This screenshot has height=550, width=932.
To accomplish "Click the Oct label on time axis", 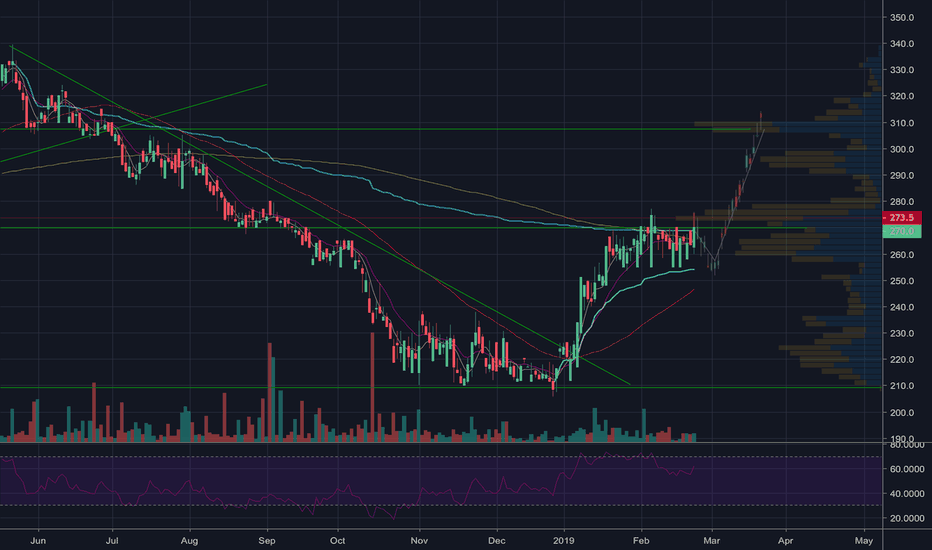I will (x=338, y=540).
